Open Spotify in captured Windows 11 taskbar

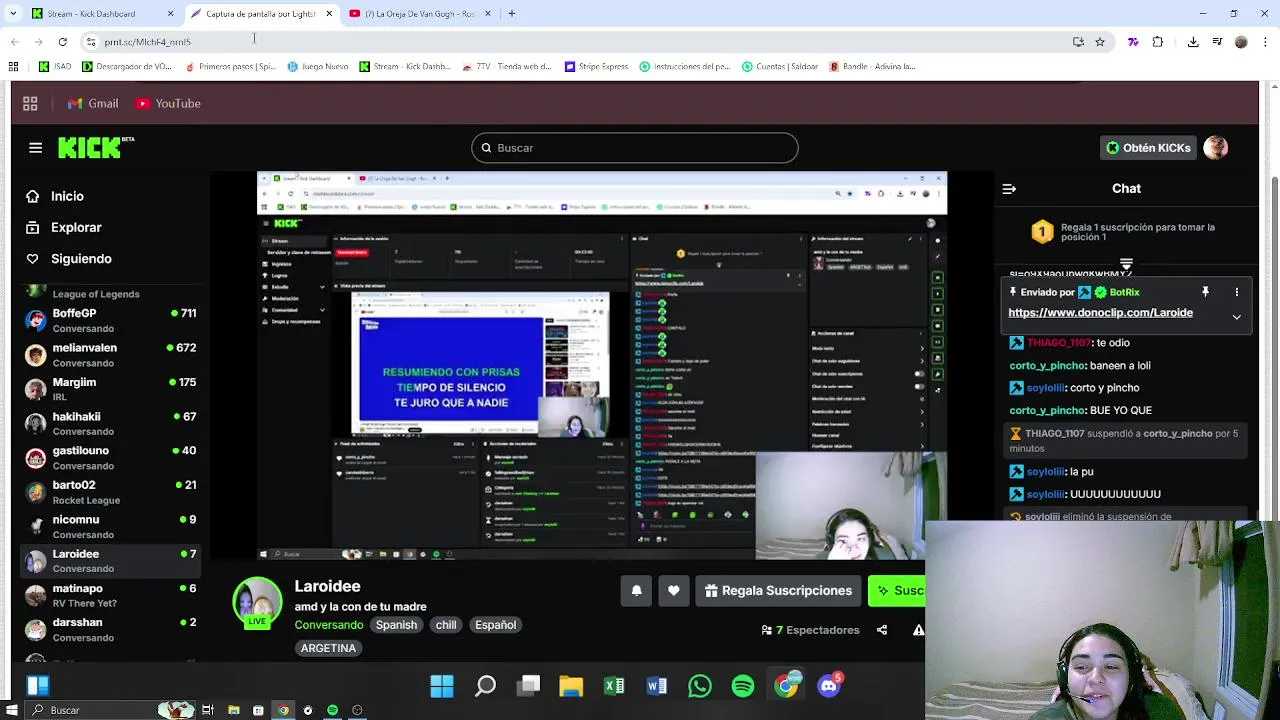(743, 686)
